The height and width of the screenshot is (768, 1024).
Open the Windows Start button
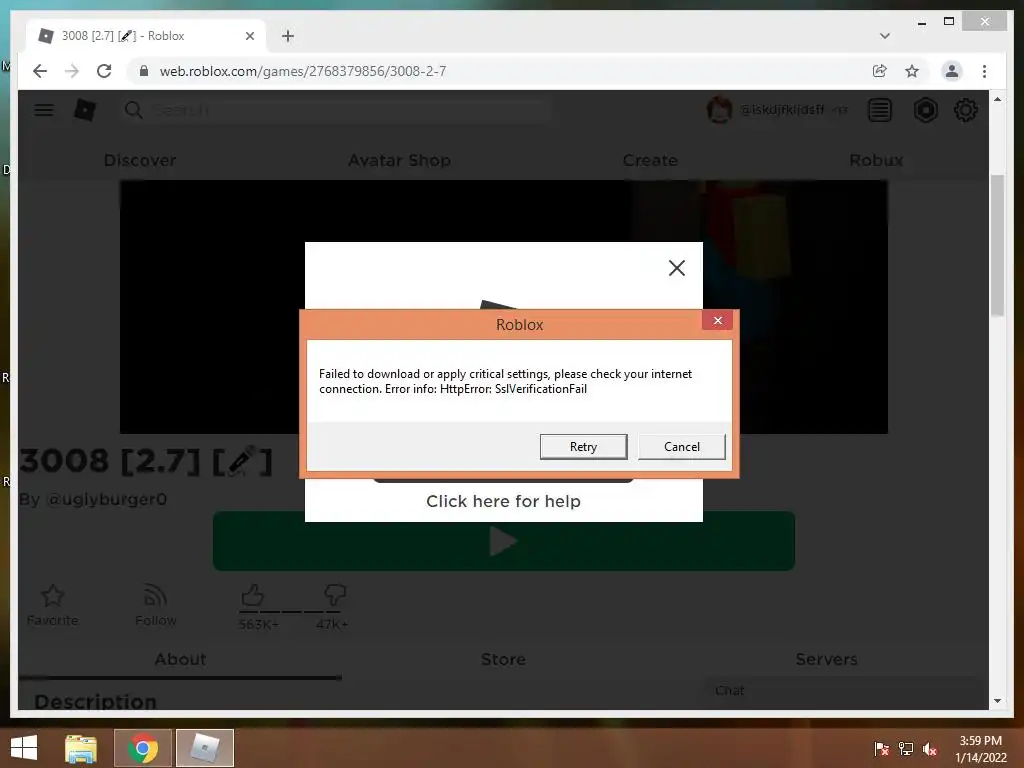tap(24, 748)
